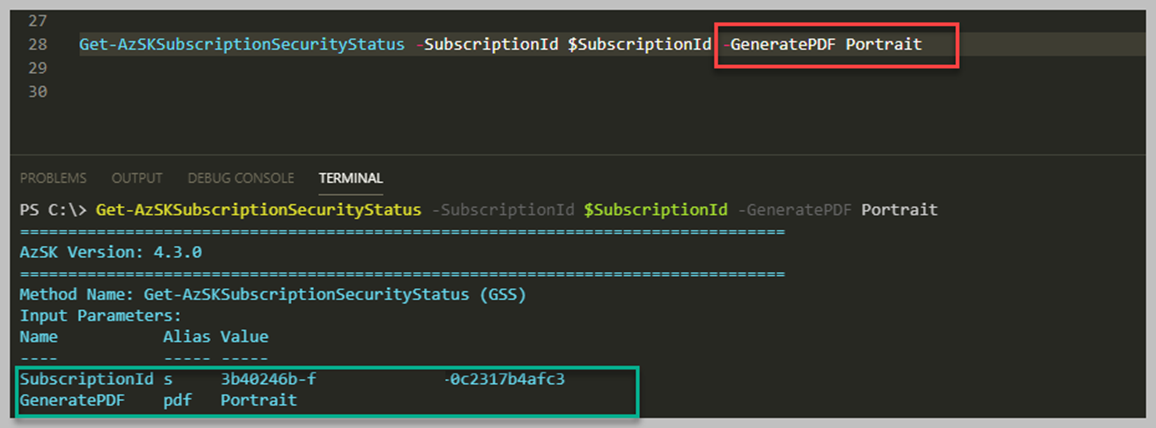
Task: Activate the TERMINAL tab
Action: coord(351,178)
